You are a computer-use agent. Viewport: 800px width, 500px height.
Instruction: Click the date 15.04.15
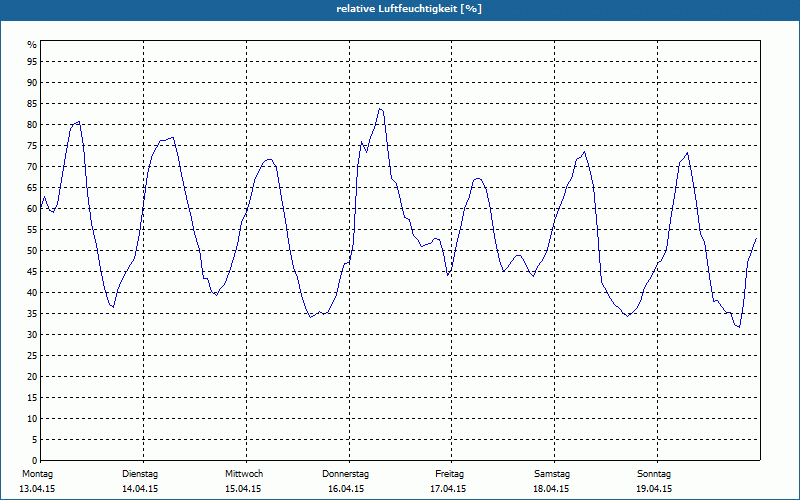click(x=243, y=489)
